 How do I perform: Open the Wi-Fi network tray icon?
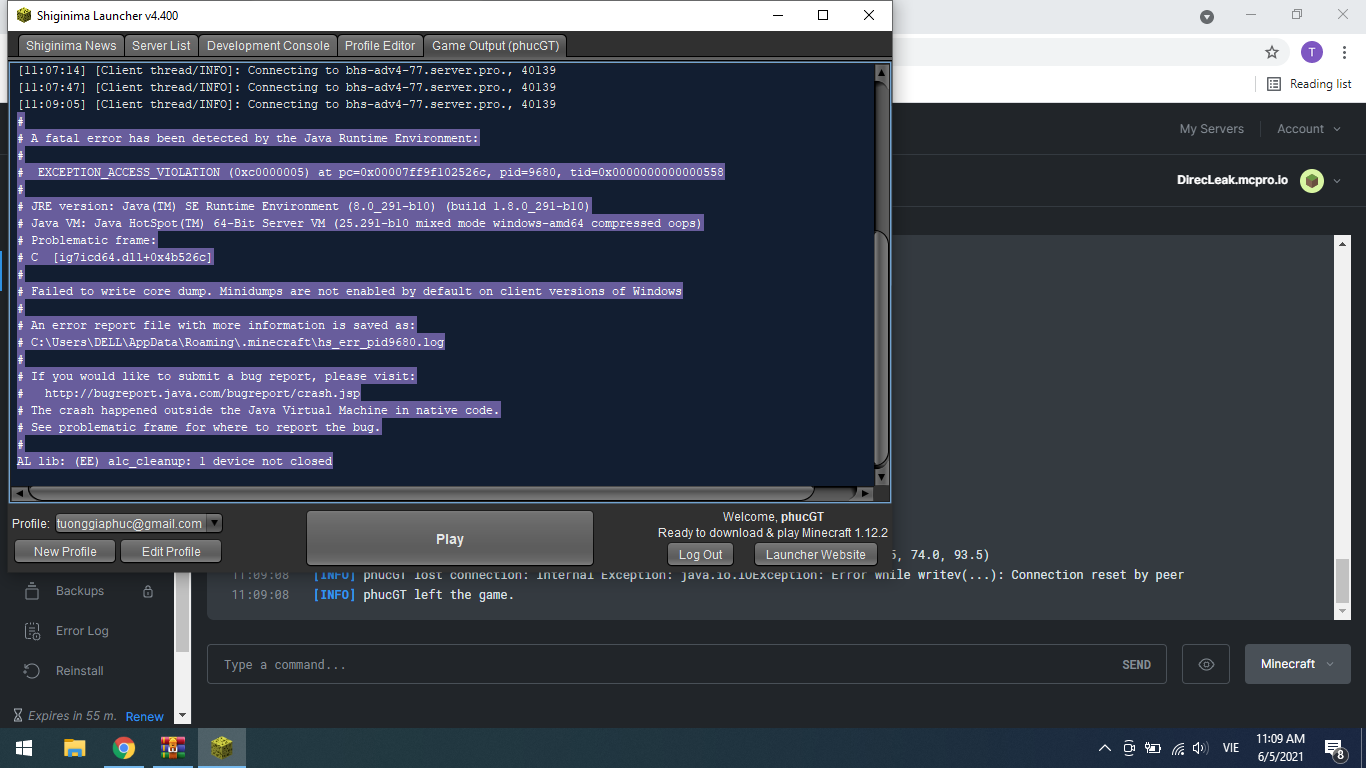(1178, 748)
